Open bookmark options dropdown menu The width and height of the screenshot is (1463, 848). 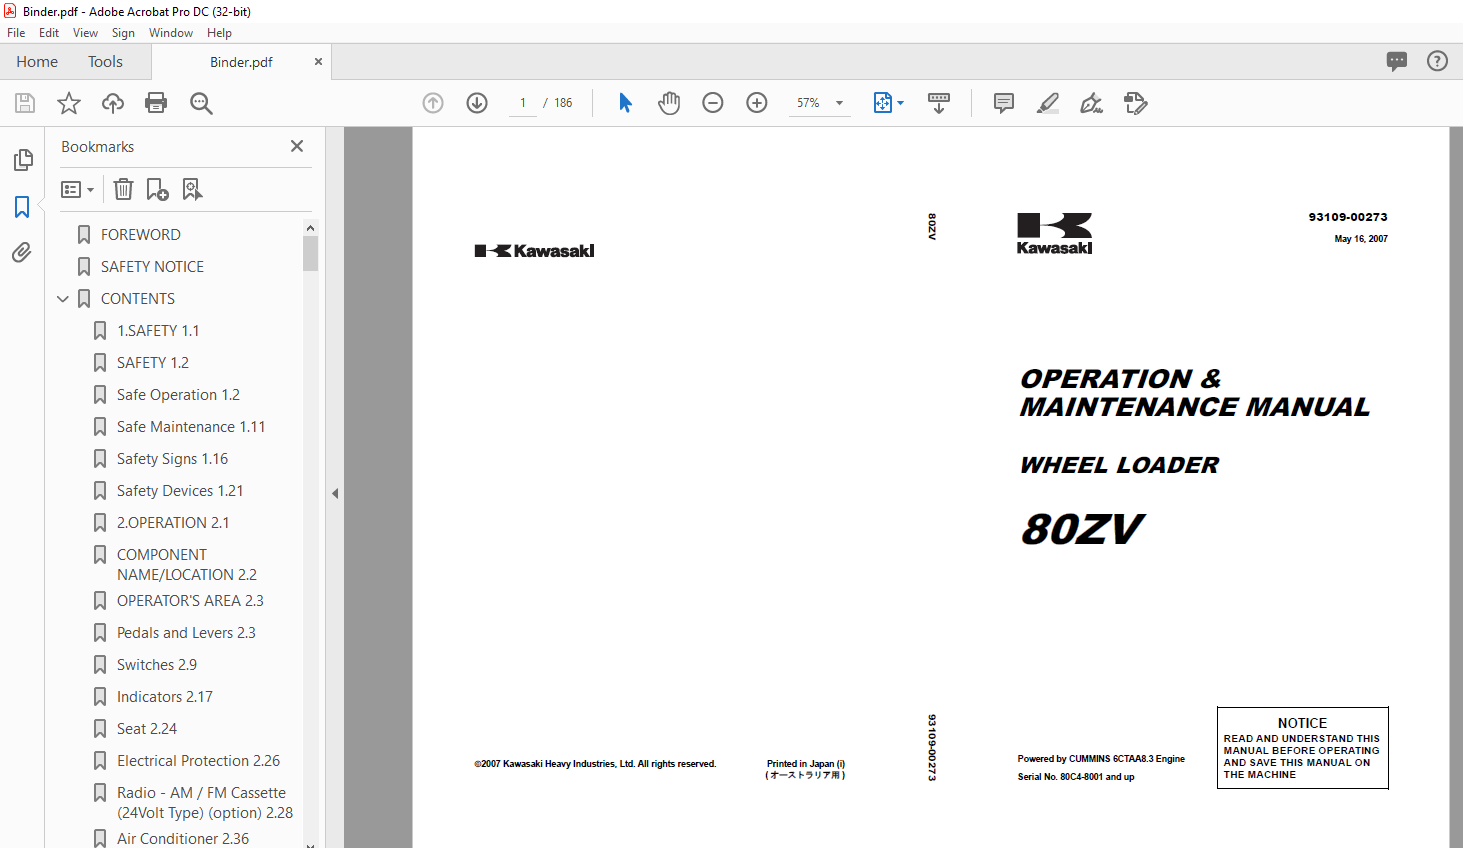(x=77, y=189)
